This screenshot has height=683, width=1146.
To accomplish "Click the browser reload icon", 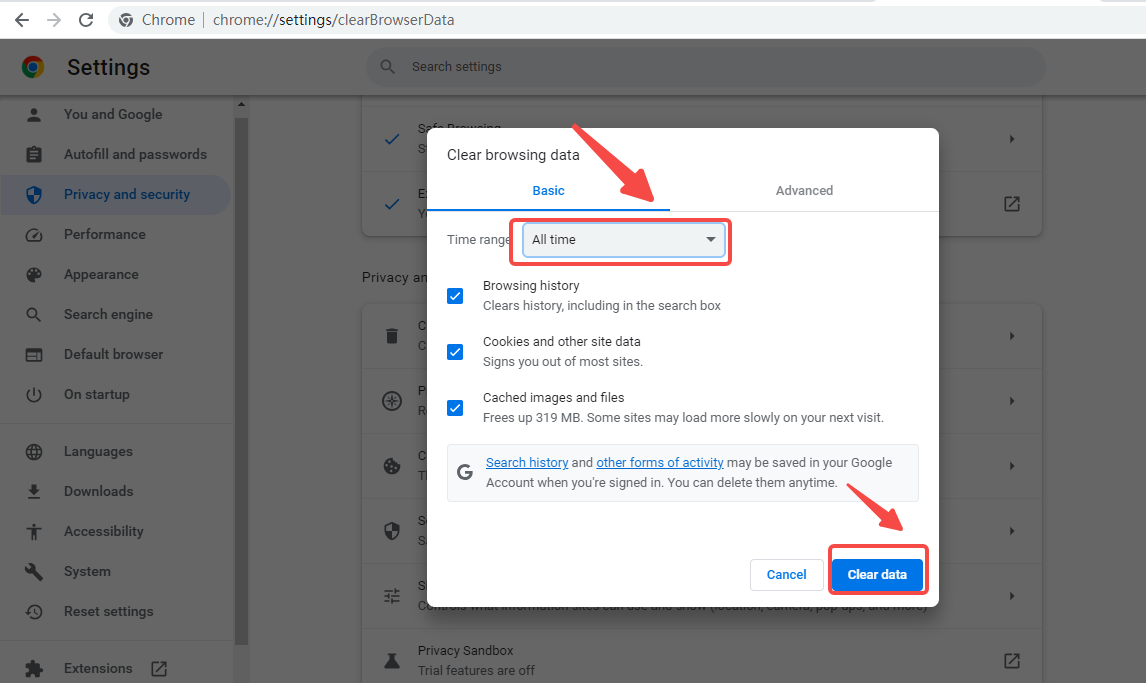I will [x=86, y=20].
